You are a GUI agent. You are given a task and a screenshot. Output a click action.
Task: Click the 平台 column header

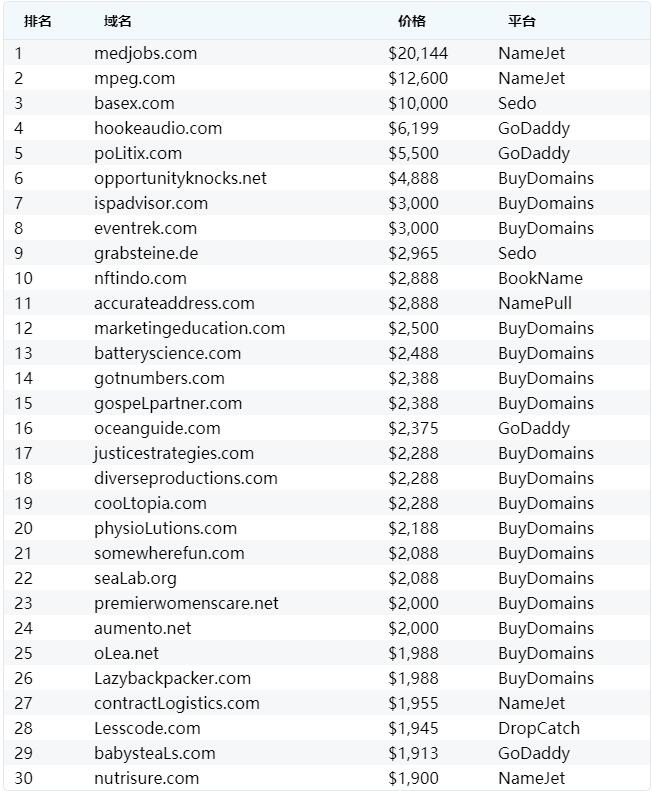(x=522, y=21)
